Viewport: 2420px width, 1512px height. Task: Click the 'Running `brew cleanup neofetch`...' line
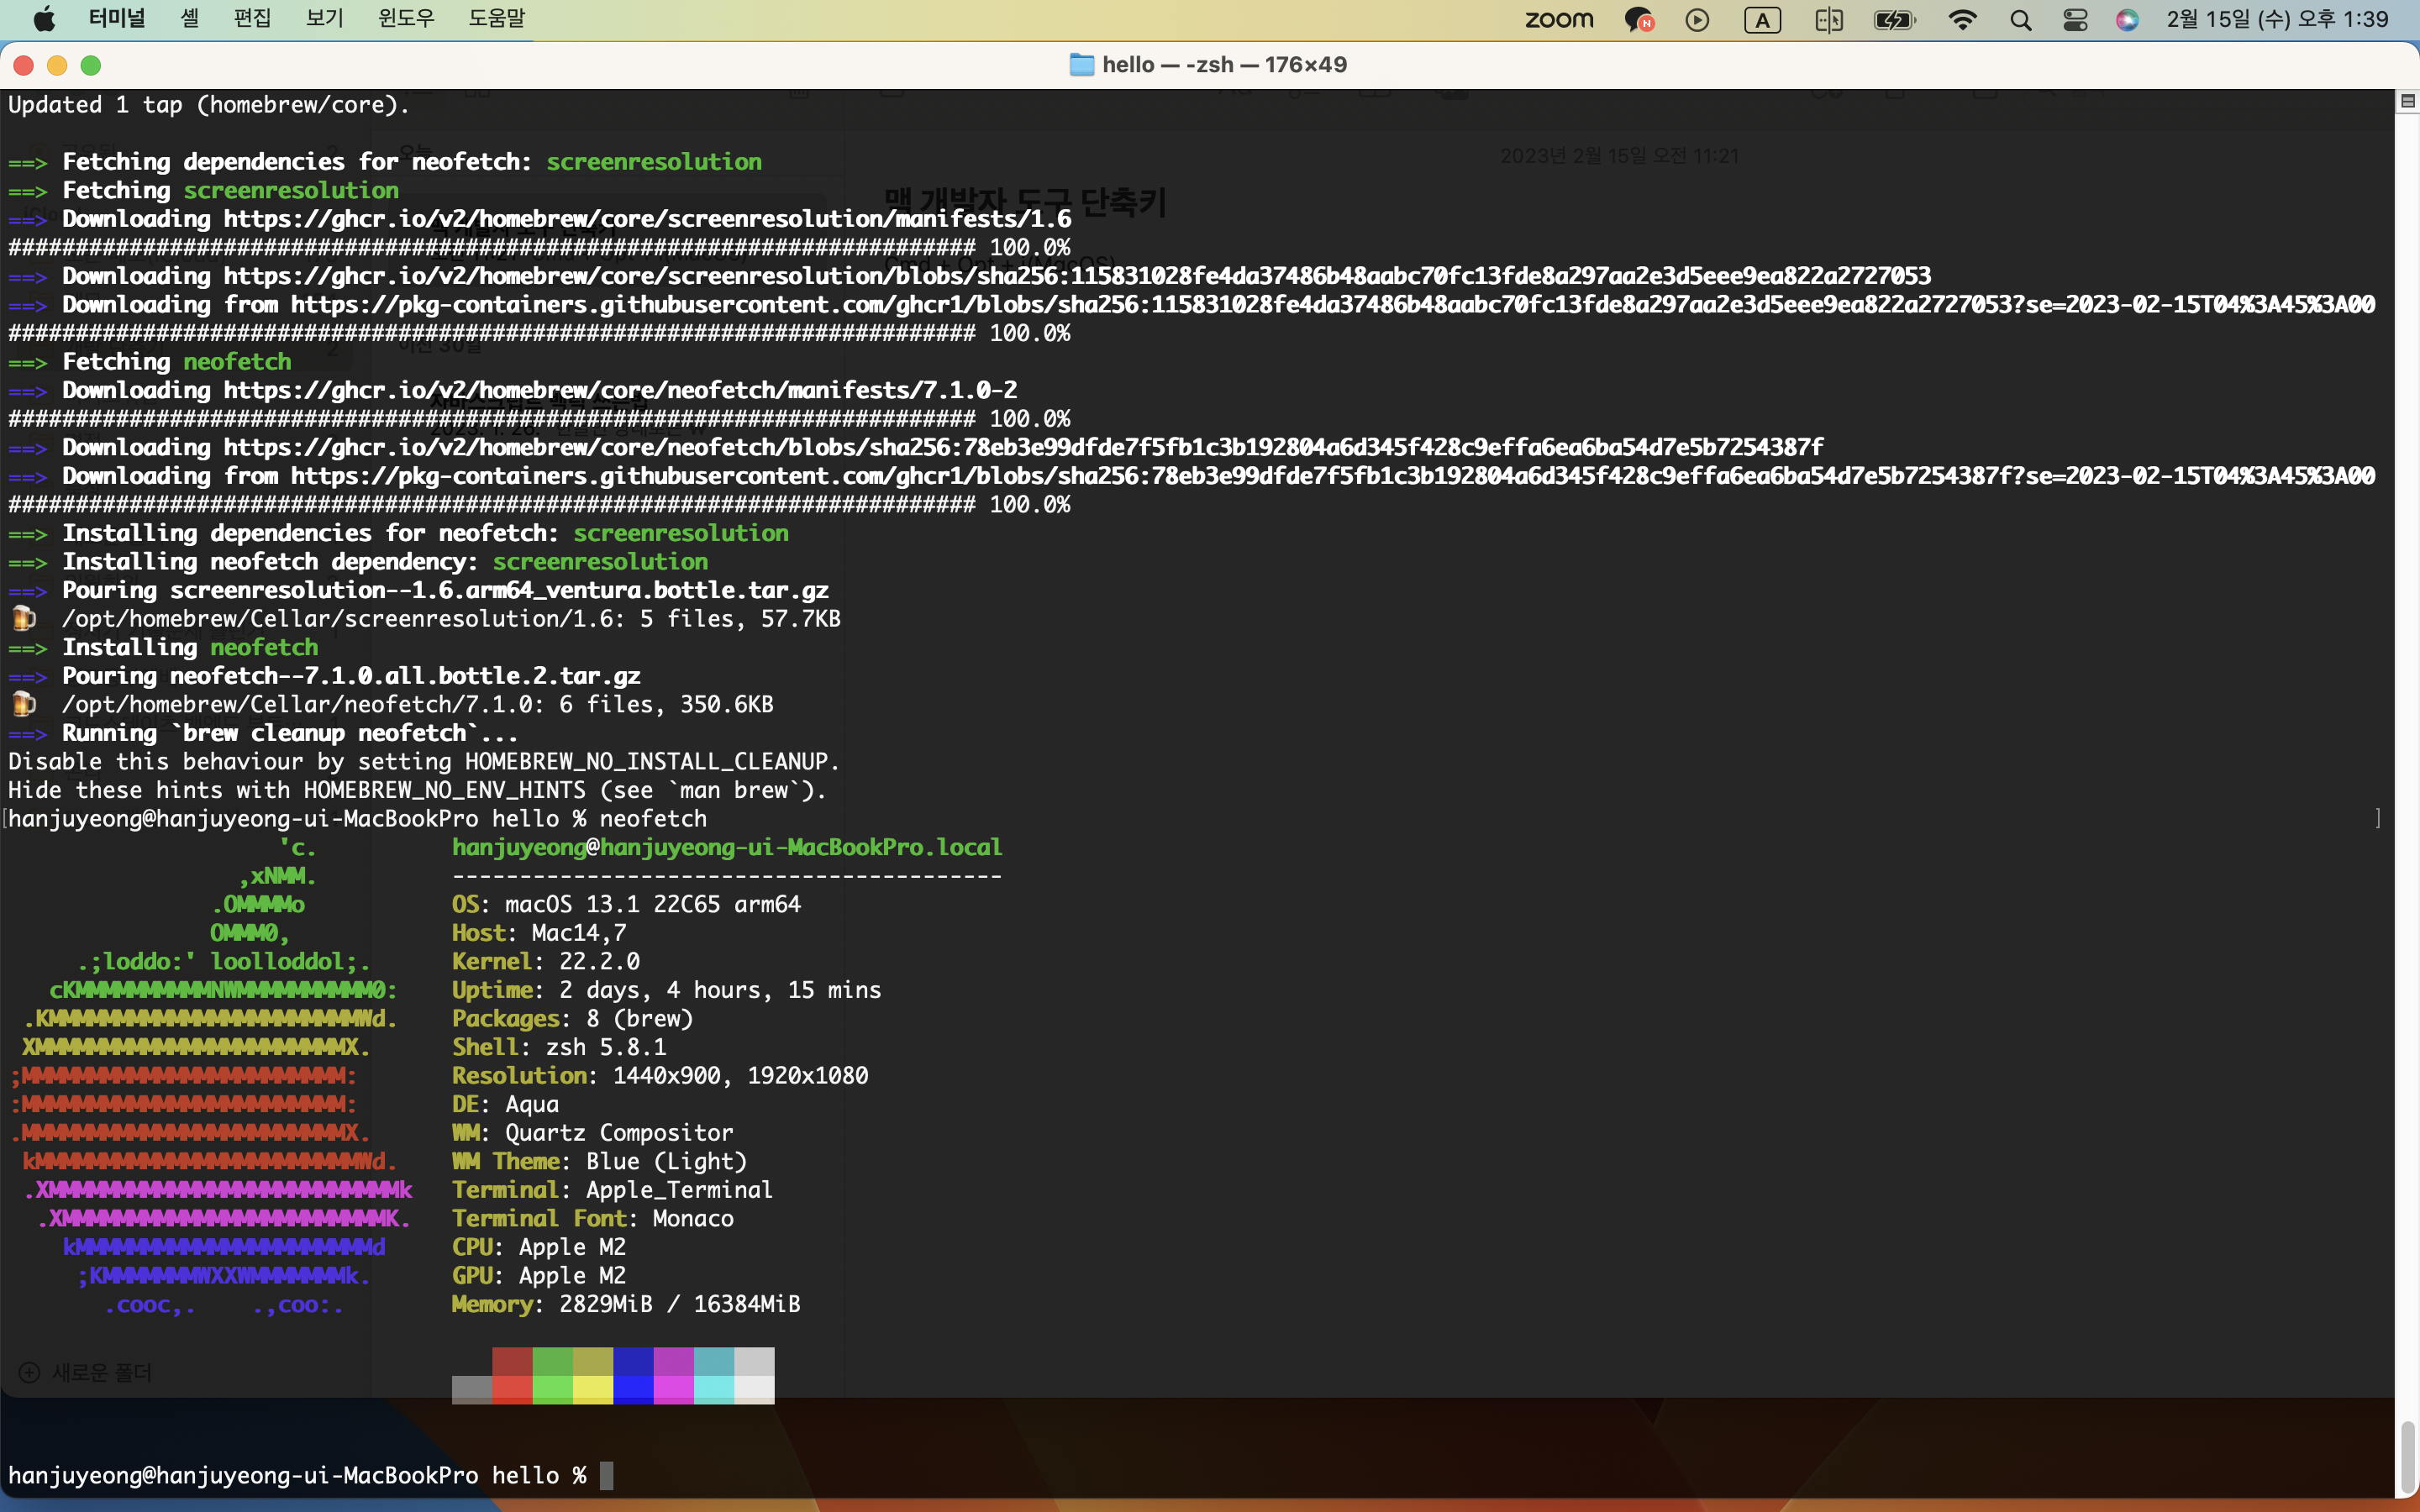pyautogui.click(x=263, y=733)
